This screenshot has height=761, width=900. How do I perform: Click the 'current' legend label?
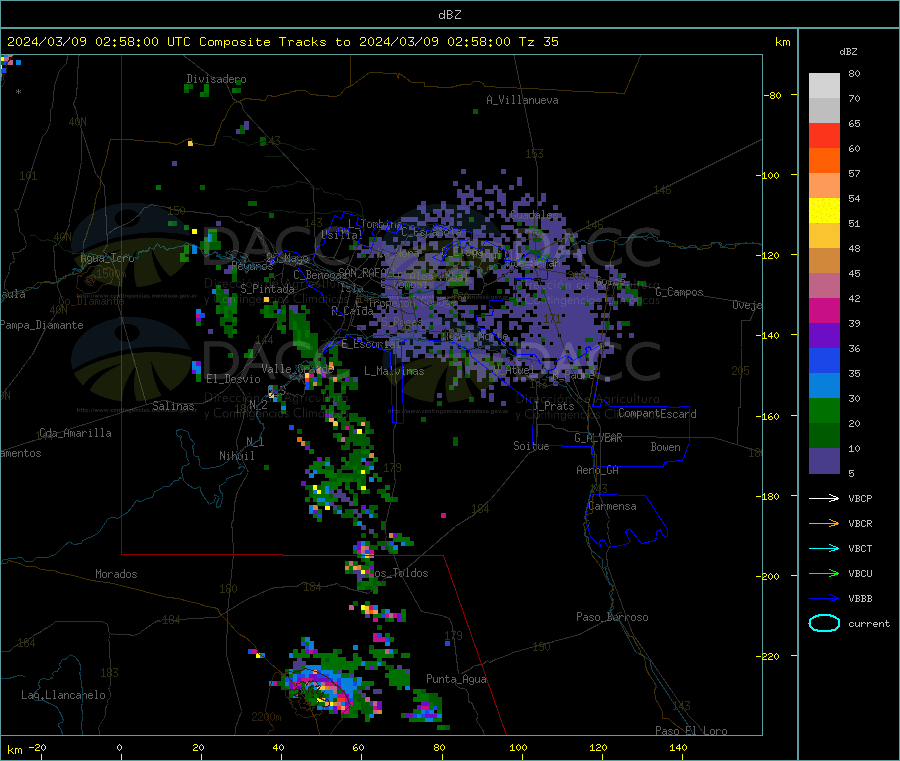pyautogui.click(x=868, y=623)
